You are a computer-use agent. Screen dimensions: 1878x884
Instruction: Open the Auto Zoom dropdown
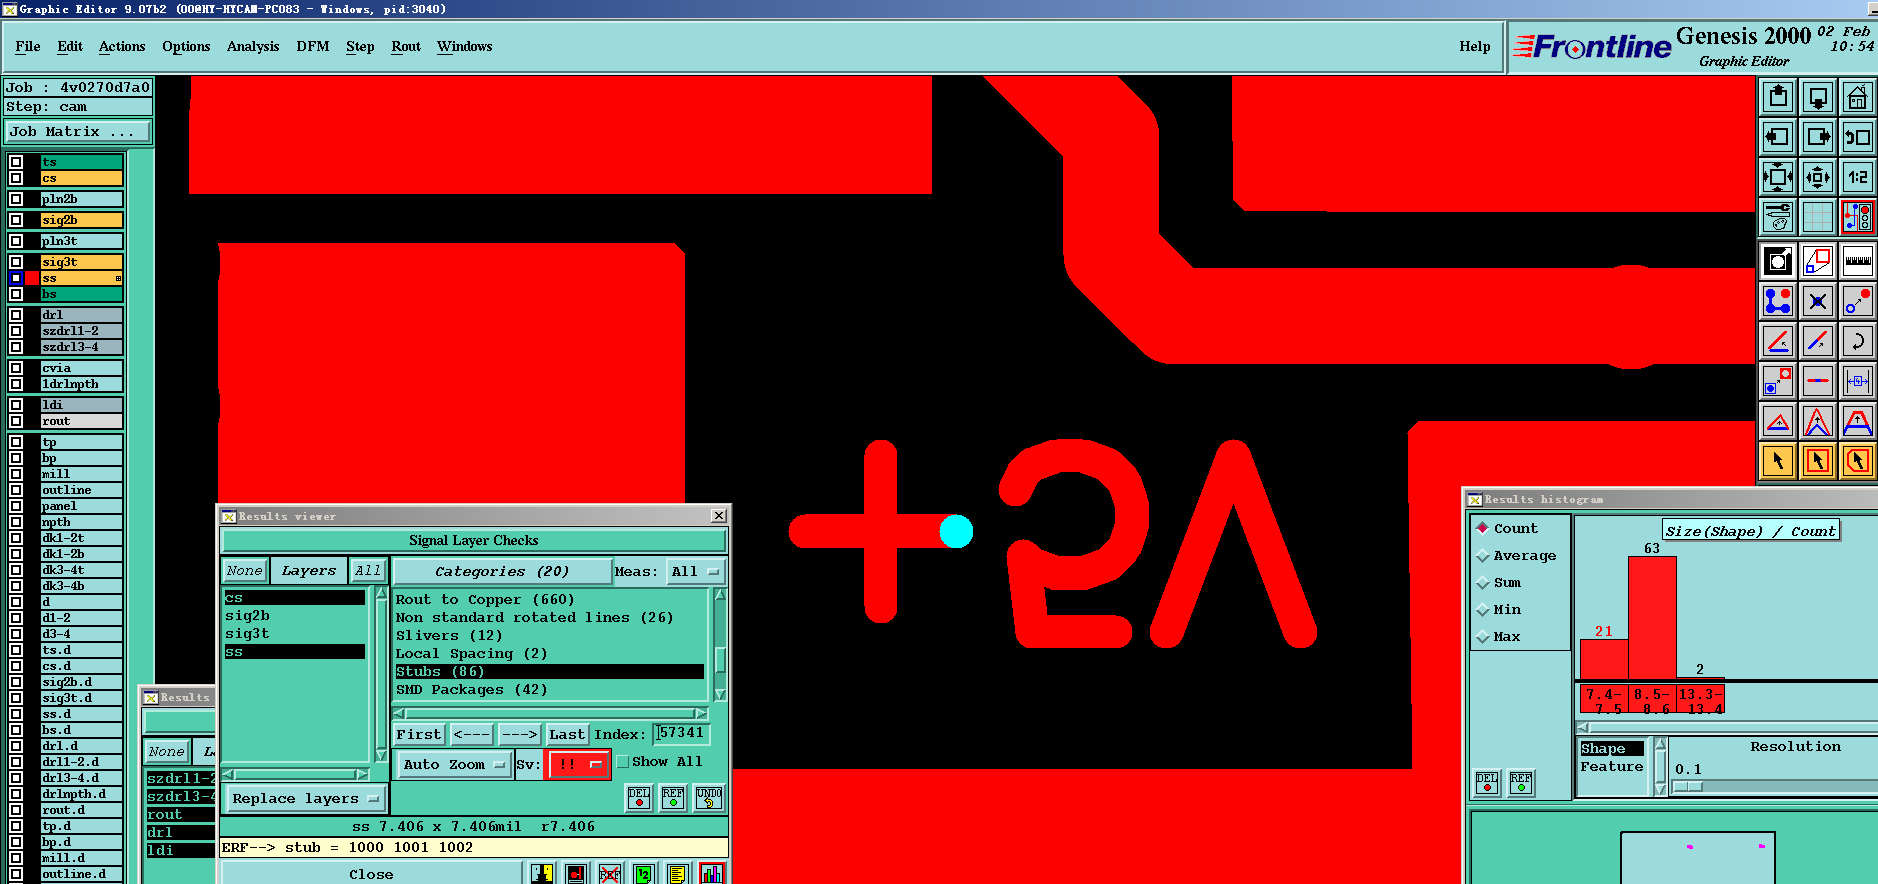454,765
